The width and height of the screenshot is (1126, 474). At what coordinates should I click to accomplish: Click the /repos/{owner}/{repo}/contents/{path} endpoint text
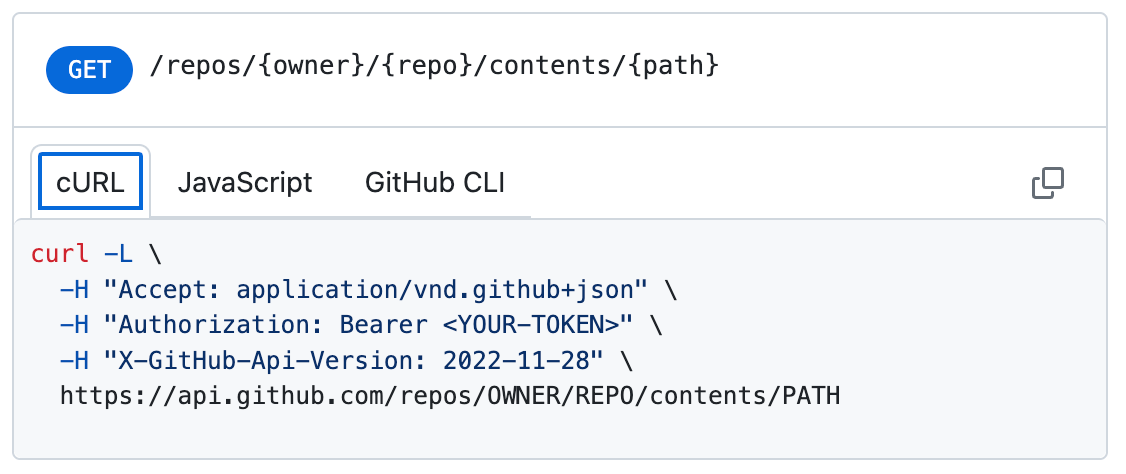coord(432,68)
